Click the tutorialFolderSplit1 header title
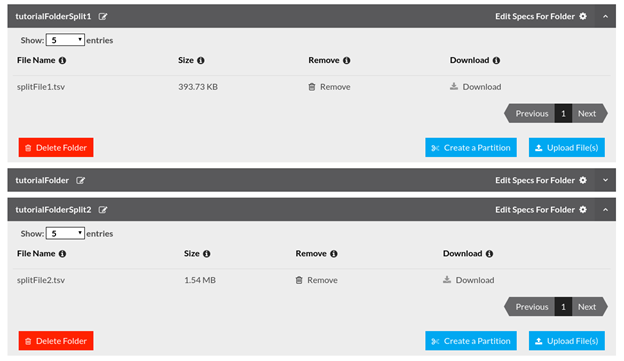This screenshot has height=361, width=624. [53, 16]
